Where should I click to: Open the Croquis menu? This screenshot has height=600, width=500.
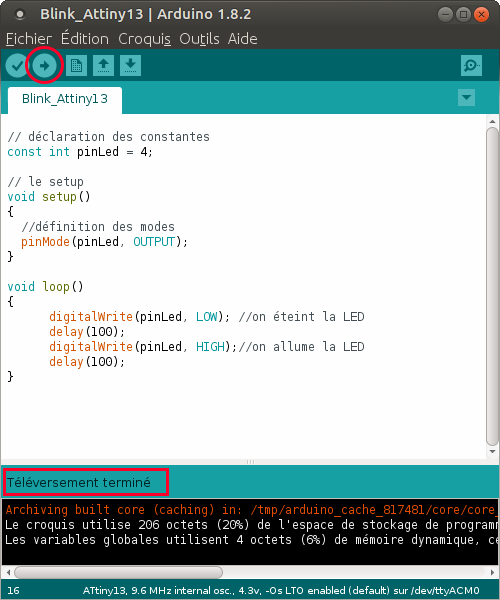145,39
